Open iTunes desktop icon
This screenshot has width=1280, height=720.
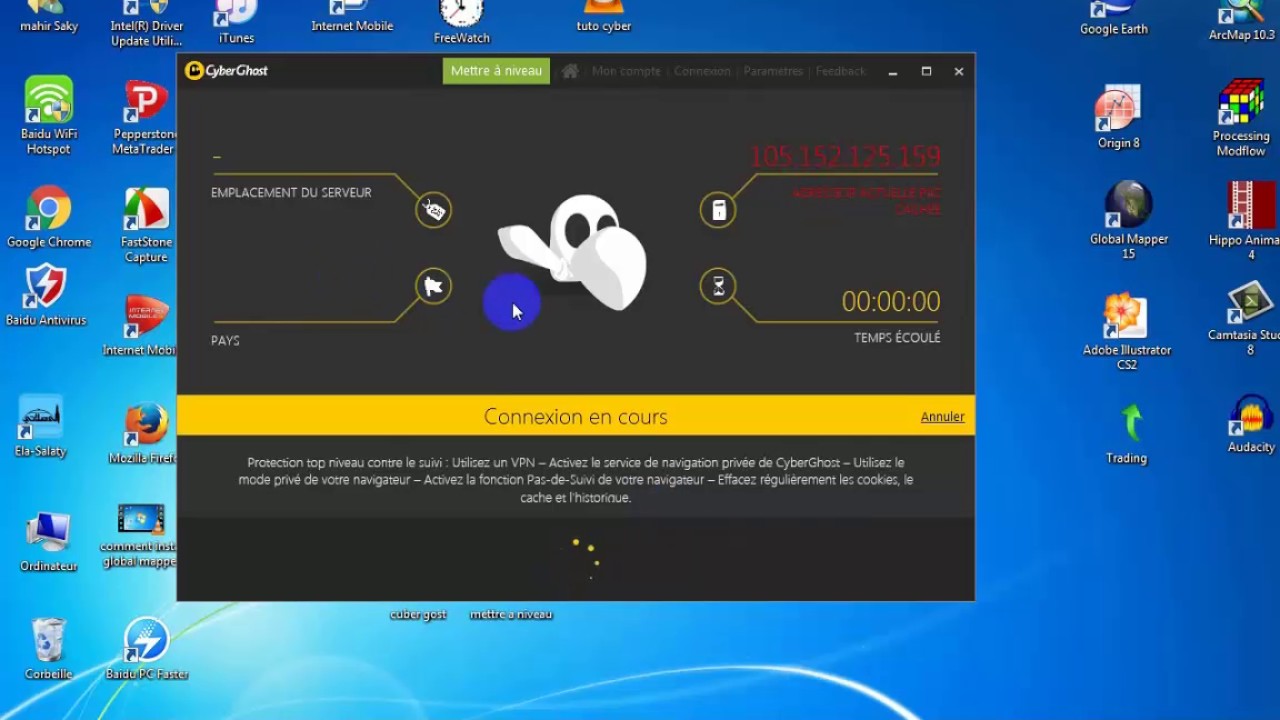[236, 22]
